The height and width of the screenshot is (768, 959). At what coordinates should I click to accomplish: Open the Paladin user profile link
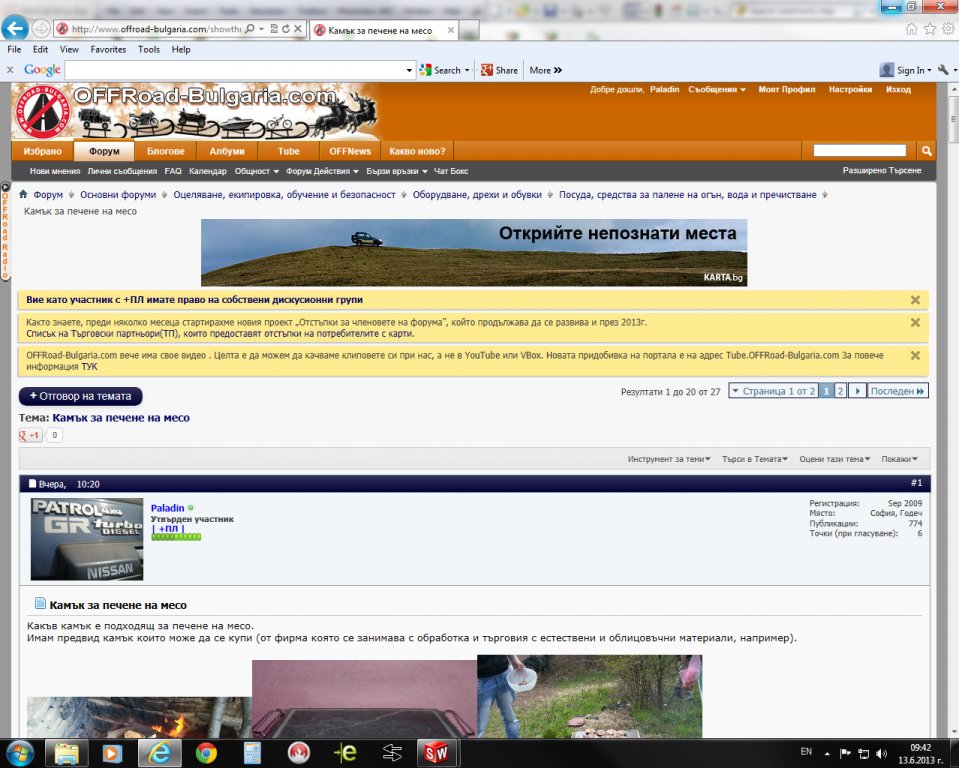click(x=167, y=508)
